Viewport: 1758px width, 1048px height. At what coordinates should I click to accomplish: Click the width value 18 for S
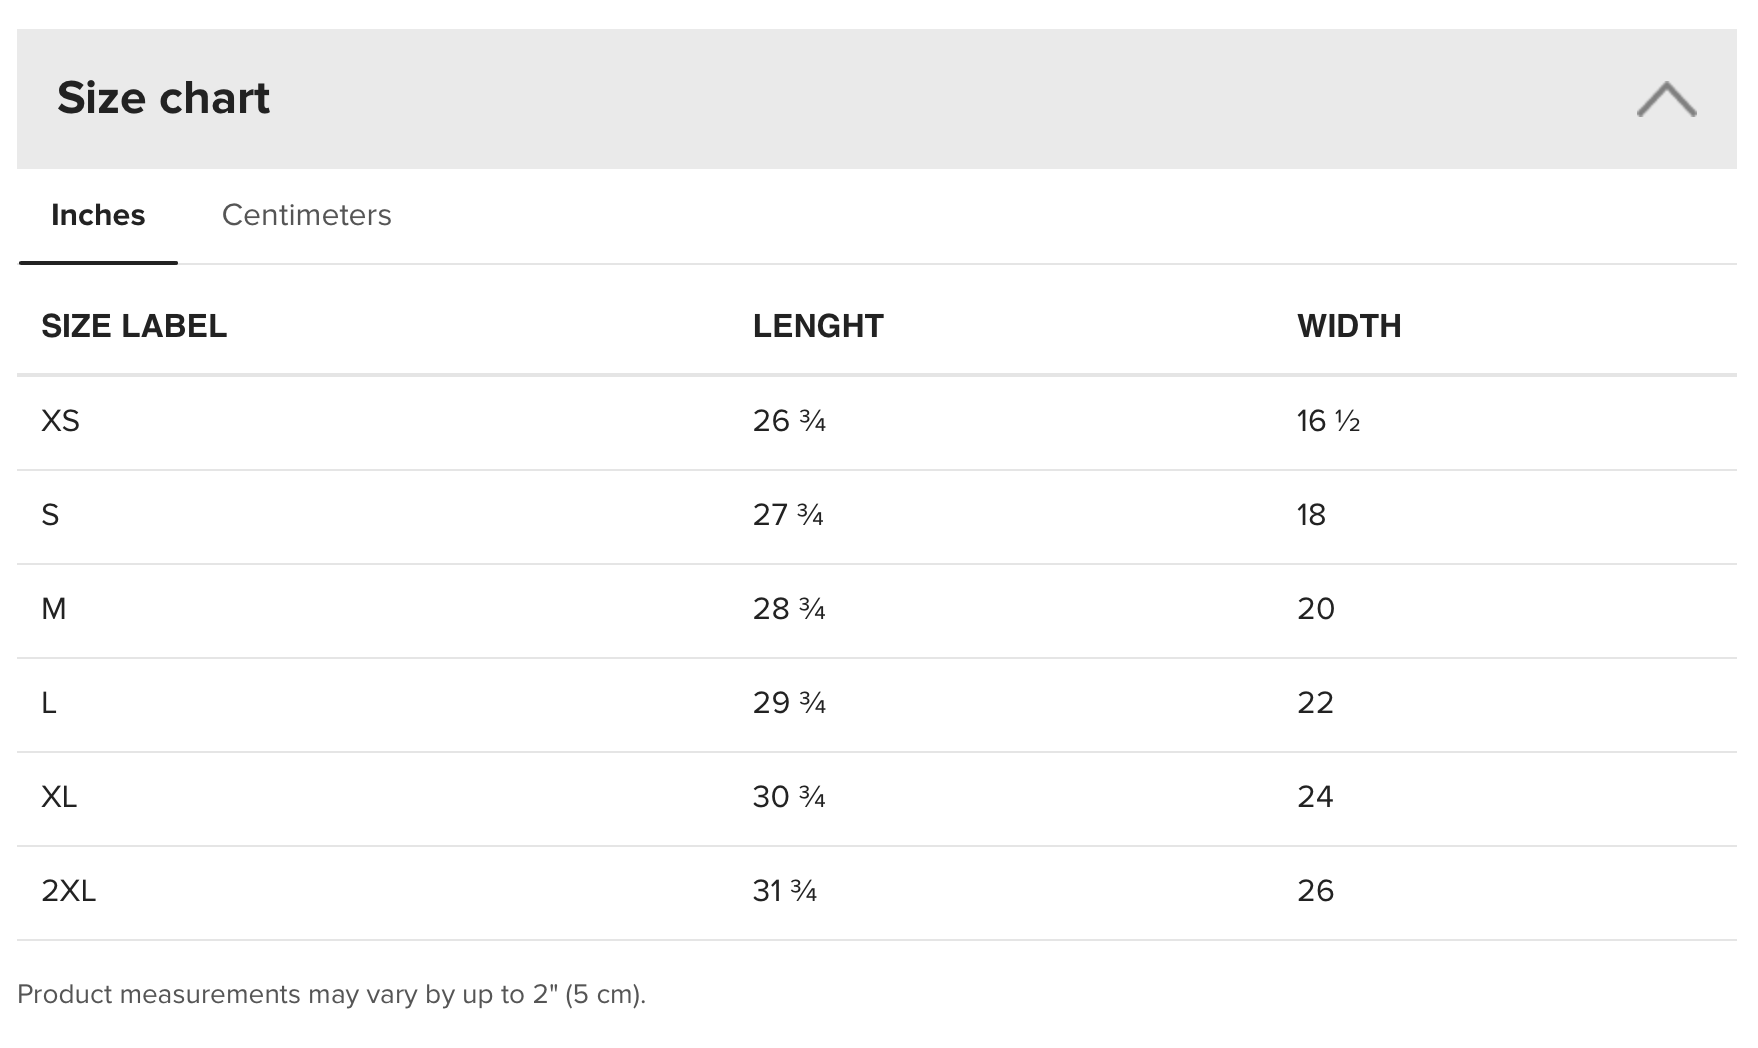click(x=1311, y=515)
